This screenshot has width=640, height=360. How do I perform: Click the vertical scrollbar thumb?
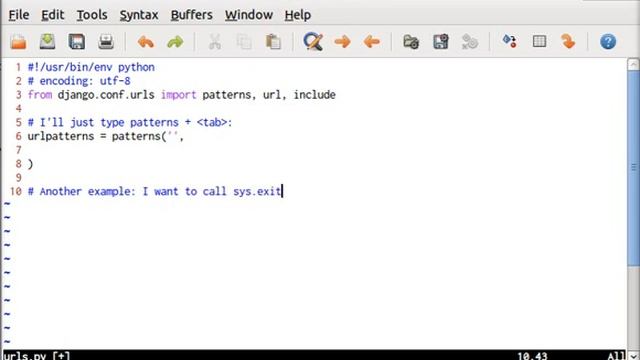click(x=633, y=169)
